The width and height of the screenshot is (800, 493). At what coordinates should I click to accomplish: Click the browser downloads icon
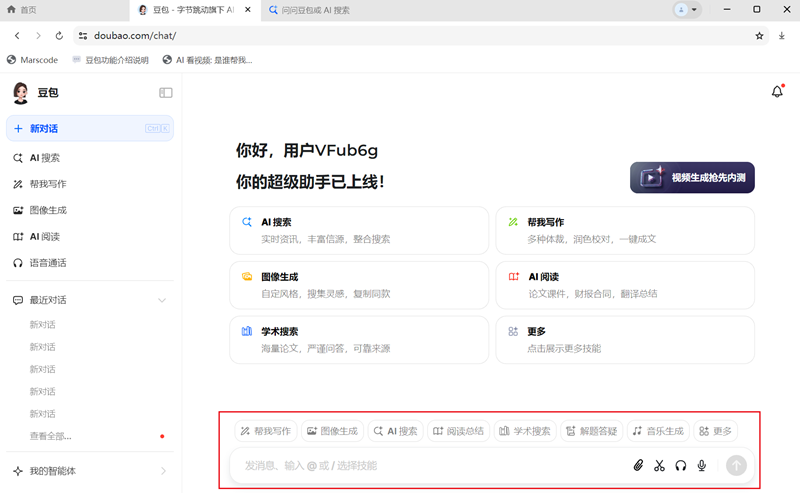(x=782, y=35)
